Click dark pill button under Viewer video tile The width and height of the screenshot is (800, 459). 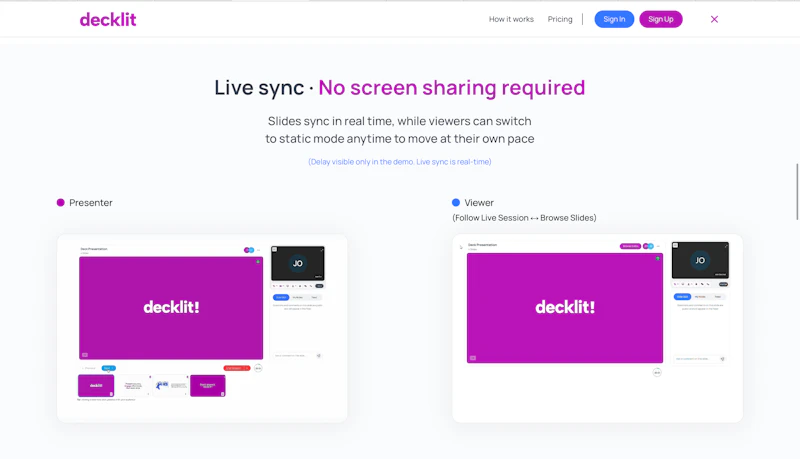[723, 284]
